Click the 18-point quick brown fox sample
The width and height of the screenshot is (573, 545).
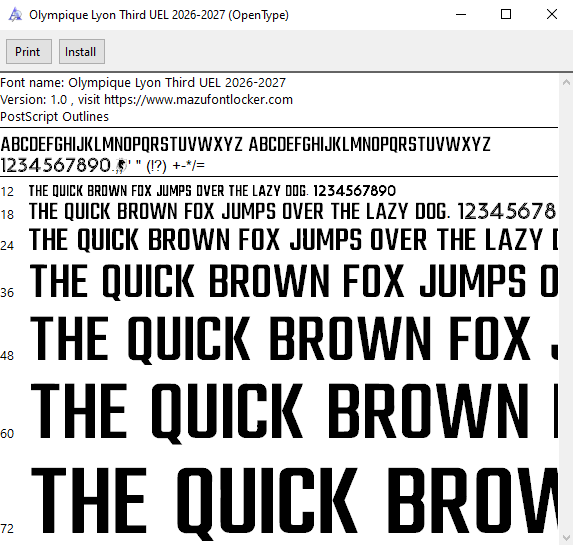pyautogui.click(x=293, y=212)
